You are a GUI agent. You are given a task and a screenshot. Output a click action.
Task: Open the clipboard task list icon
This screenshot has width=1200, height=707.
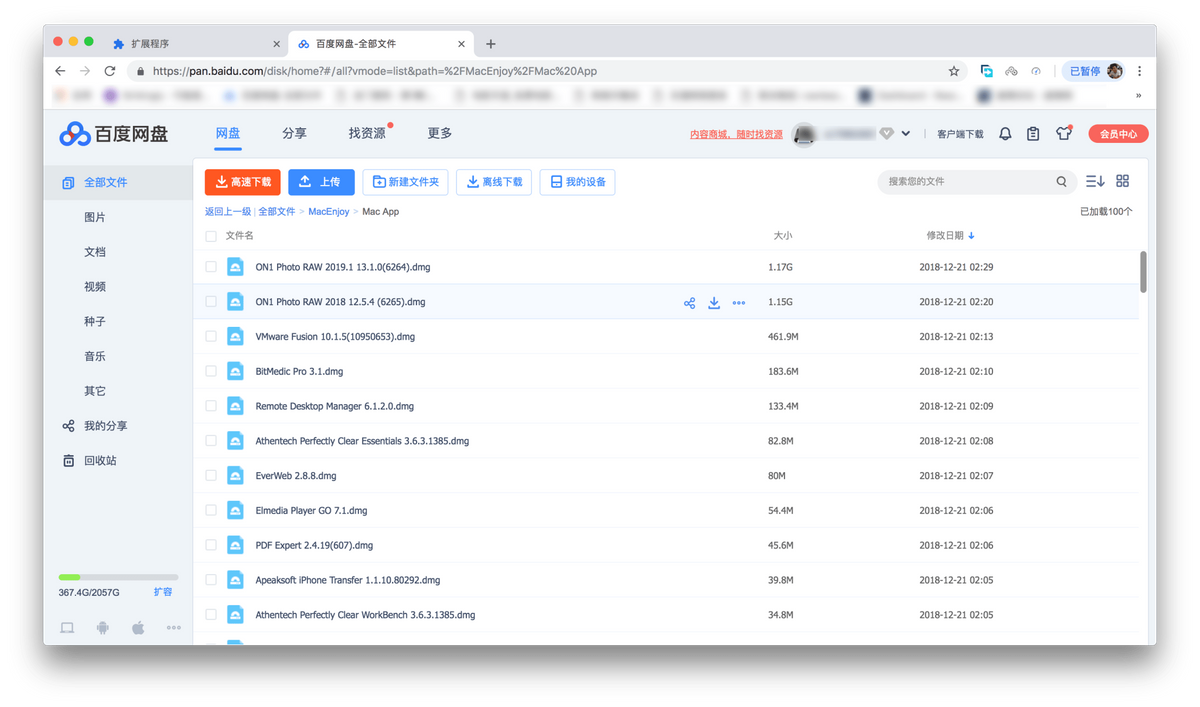click(x=1033, y=134)
